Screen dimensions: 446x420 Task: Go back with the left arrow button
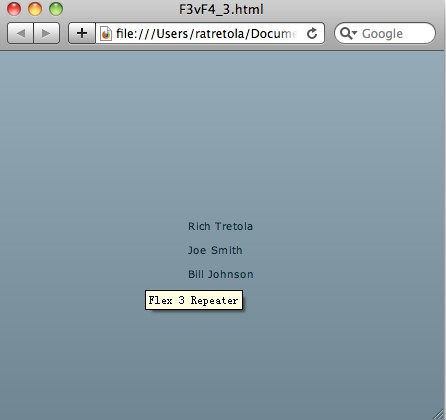coord(20,33)
